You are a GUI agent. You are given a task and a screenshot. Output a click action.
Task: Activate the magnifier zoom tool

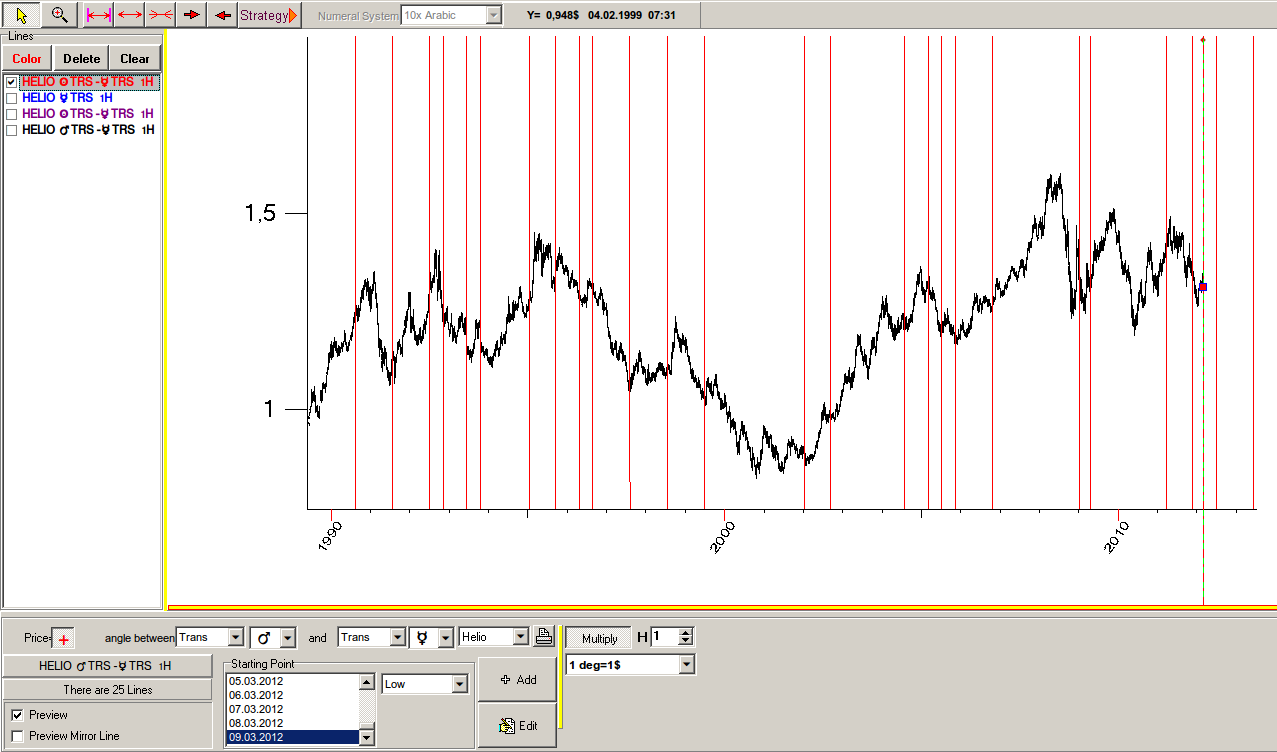coord(60,15)
